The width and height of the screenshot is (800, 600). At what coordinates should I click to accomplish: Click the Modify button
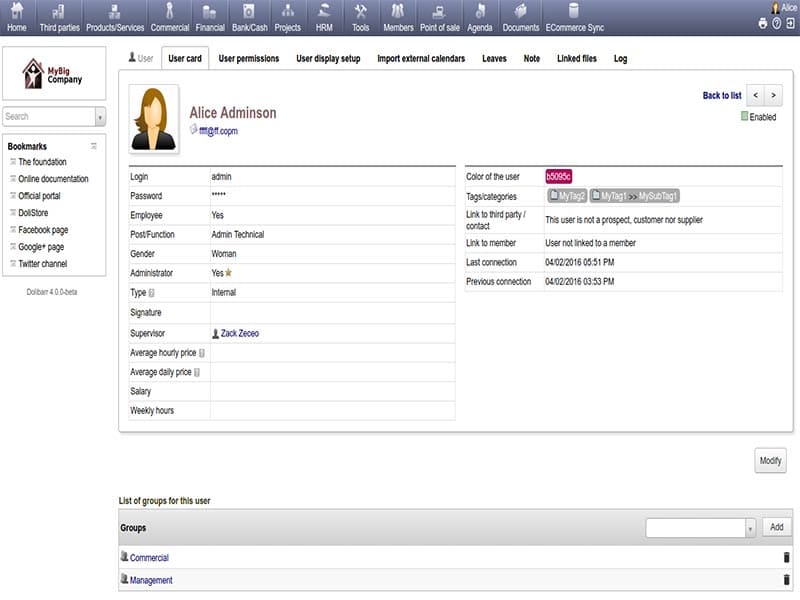(769, 461)
